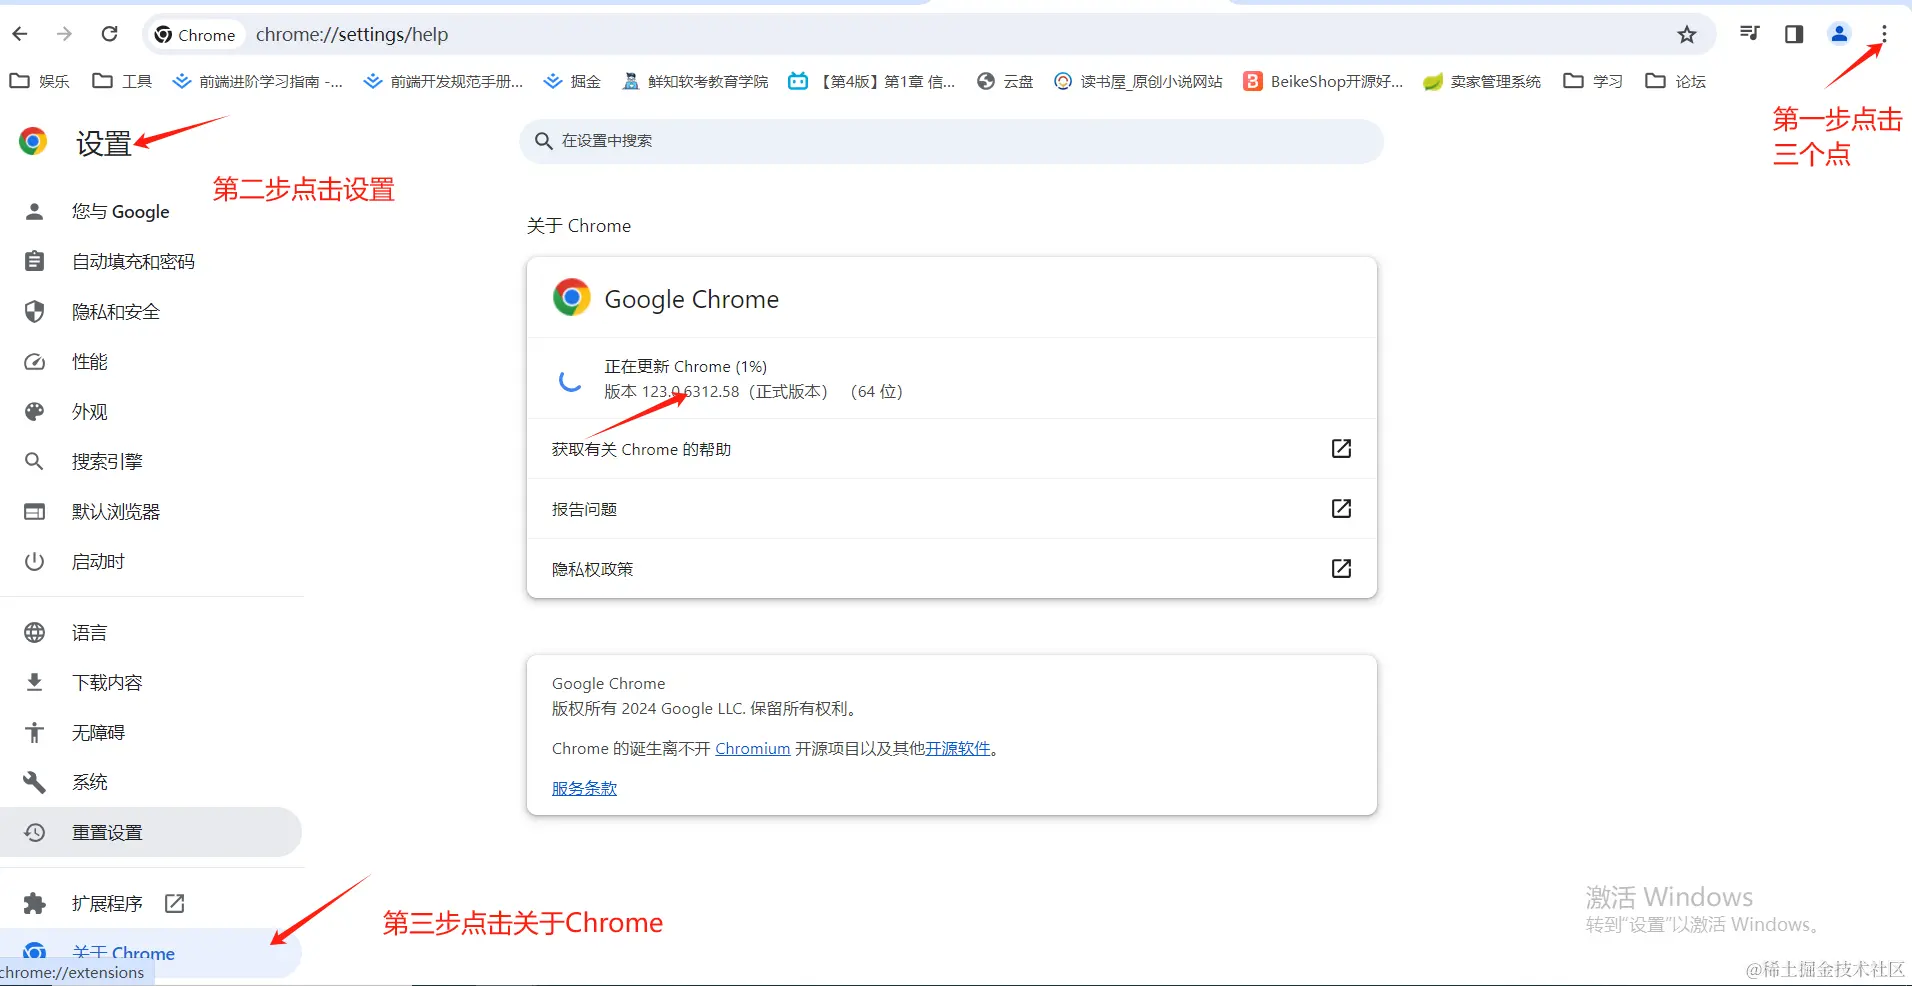This screenshot has width=1912, height=986.
Task: Open 您与 Google settings section
Action: coord(150,211)
